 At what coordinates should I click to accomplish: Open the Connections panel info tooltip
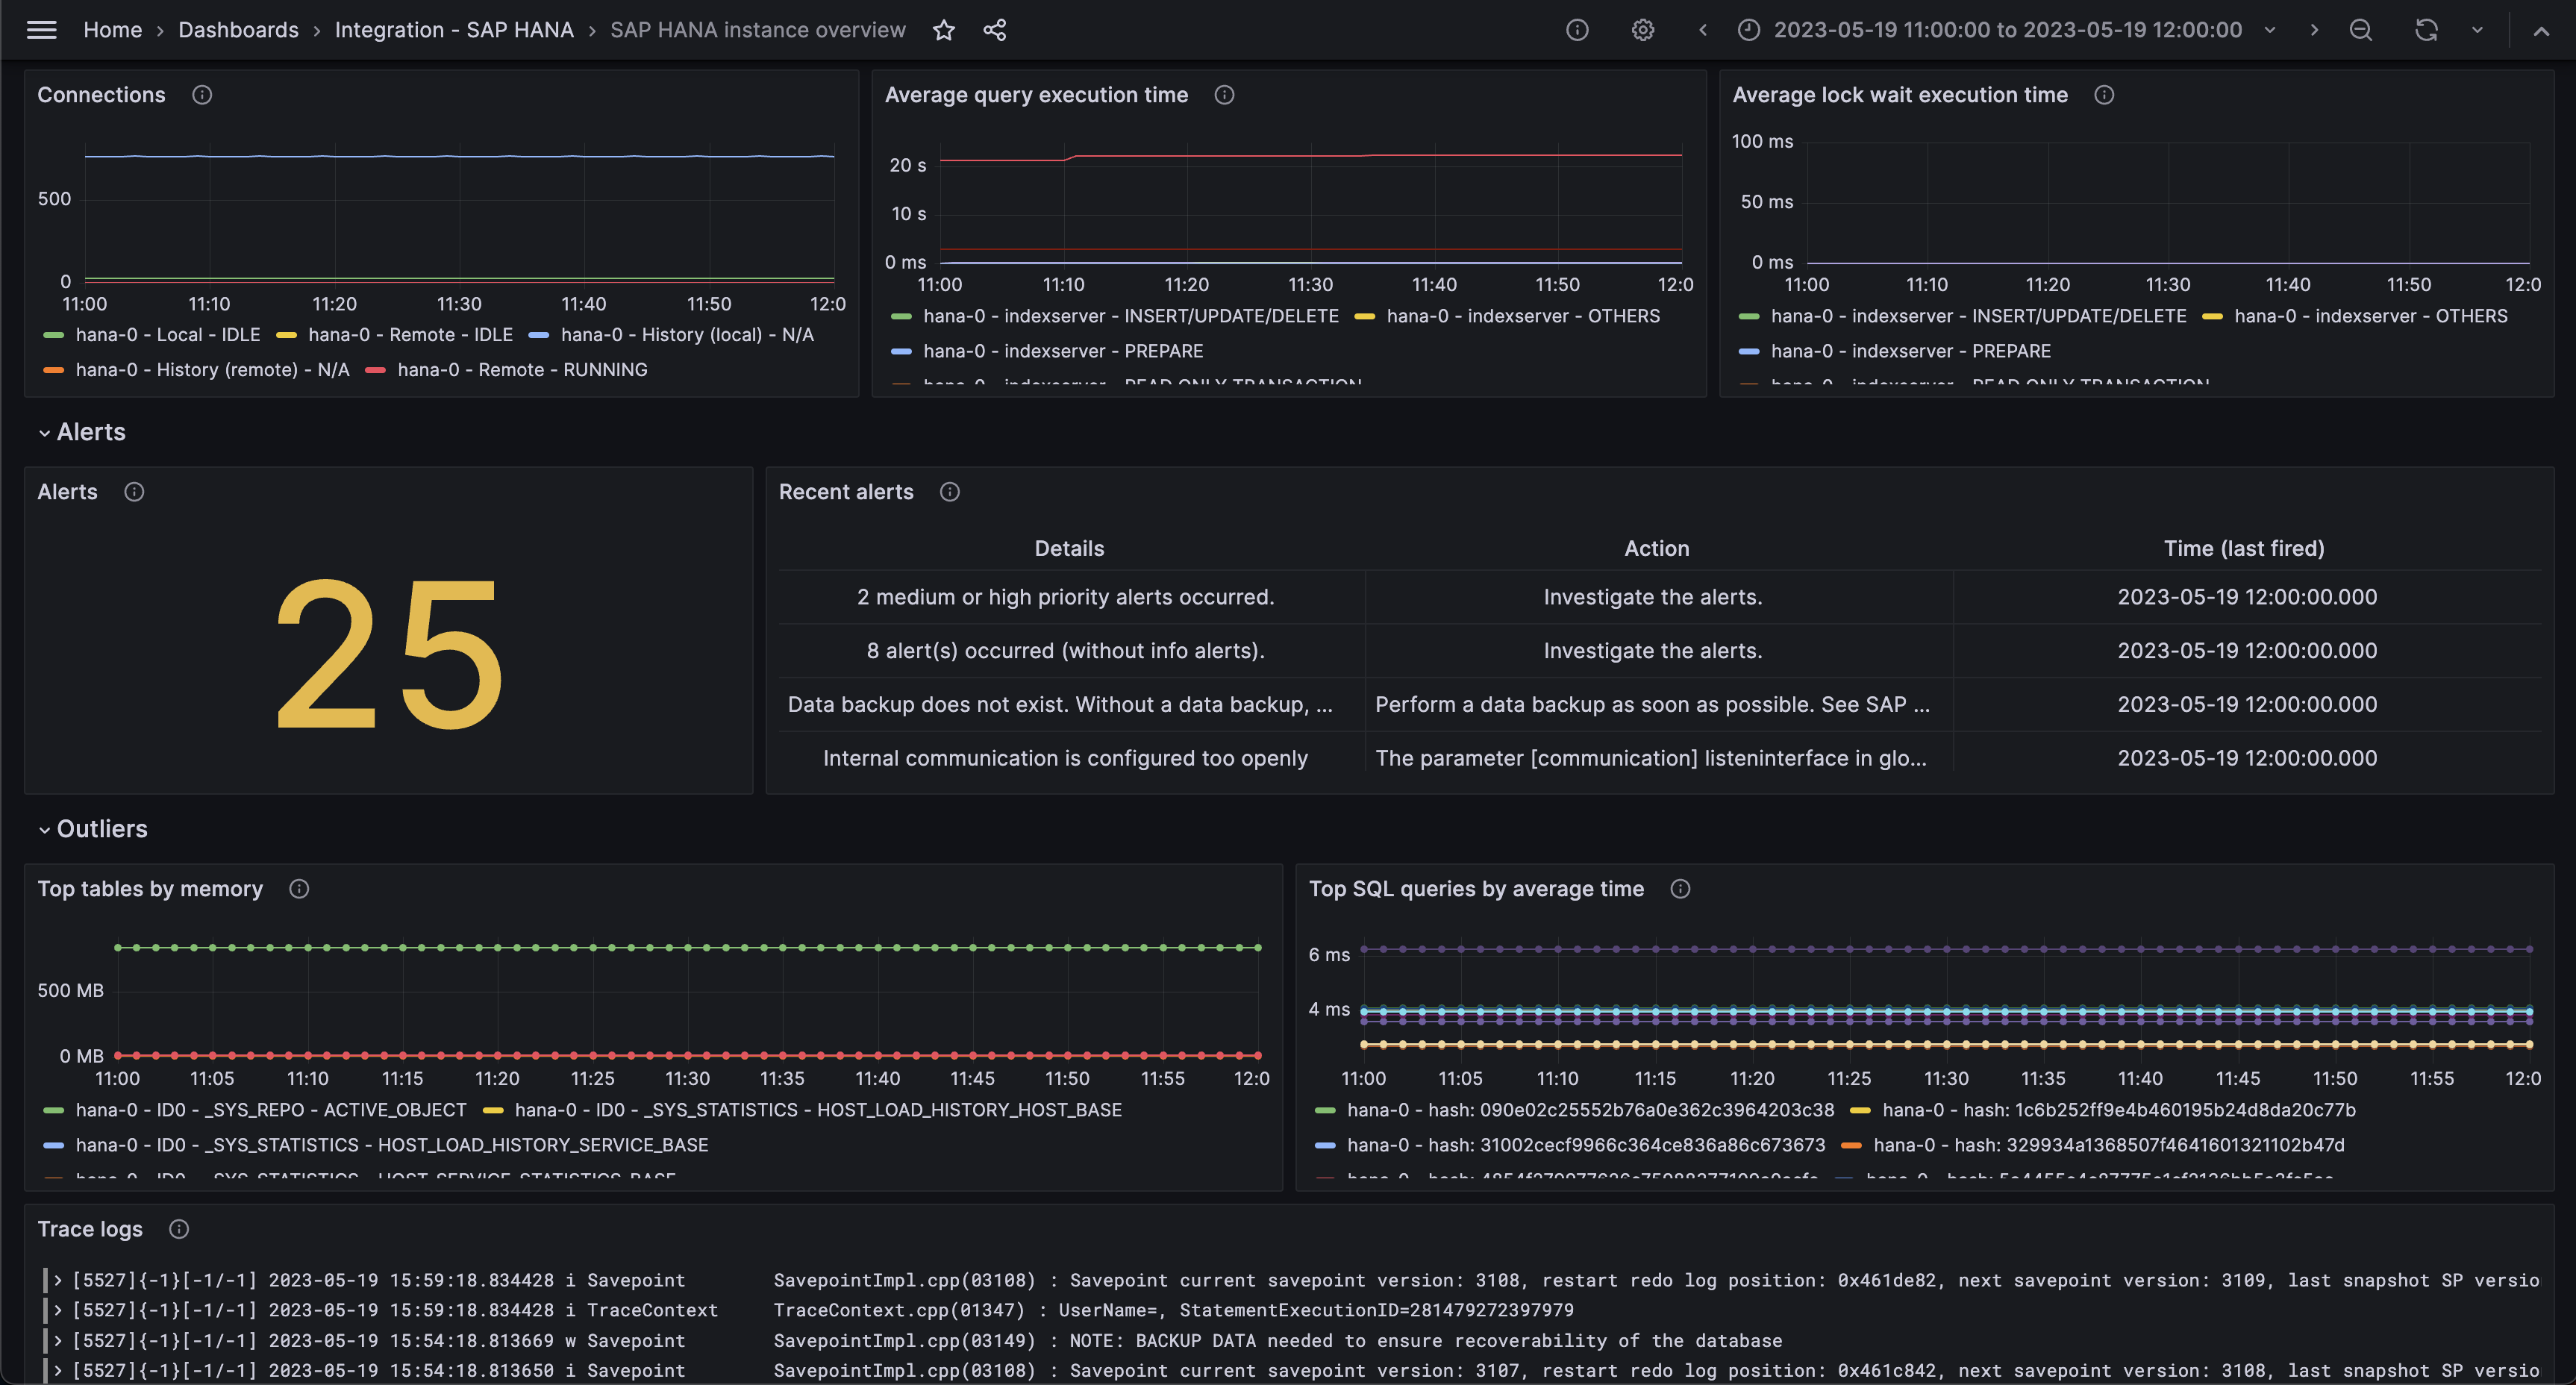pyautogui.click(x=201, y=95)
